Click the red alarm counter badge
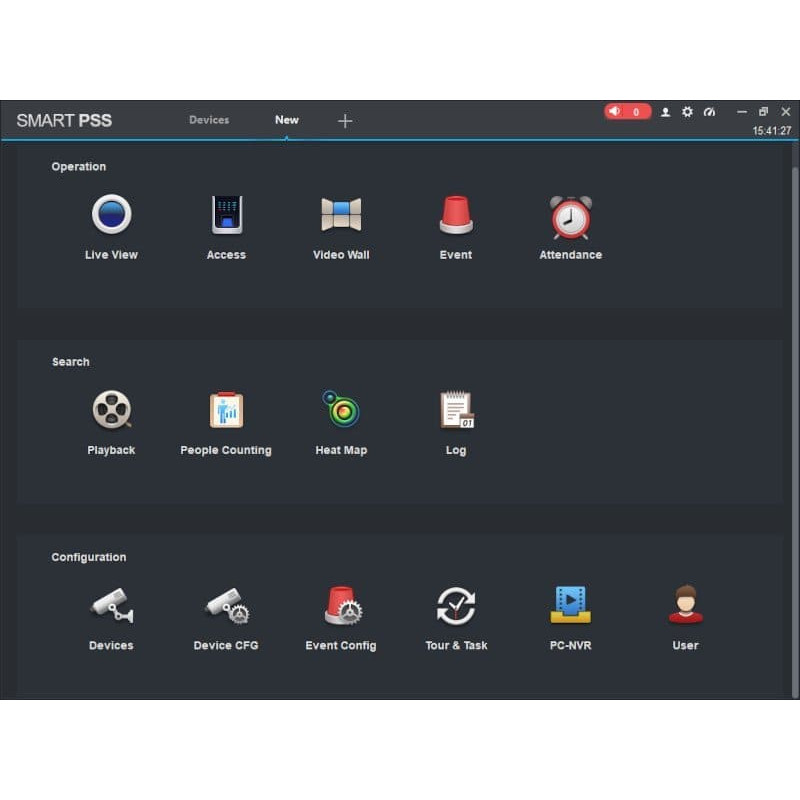Viewport: 800px width, 800px height. [627, 112]
